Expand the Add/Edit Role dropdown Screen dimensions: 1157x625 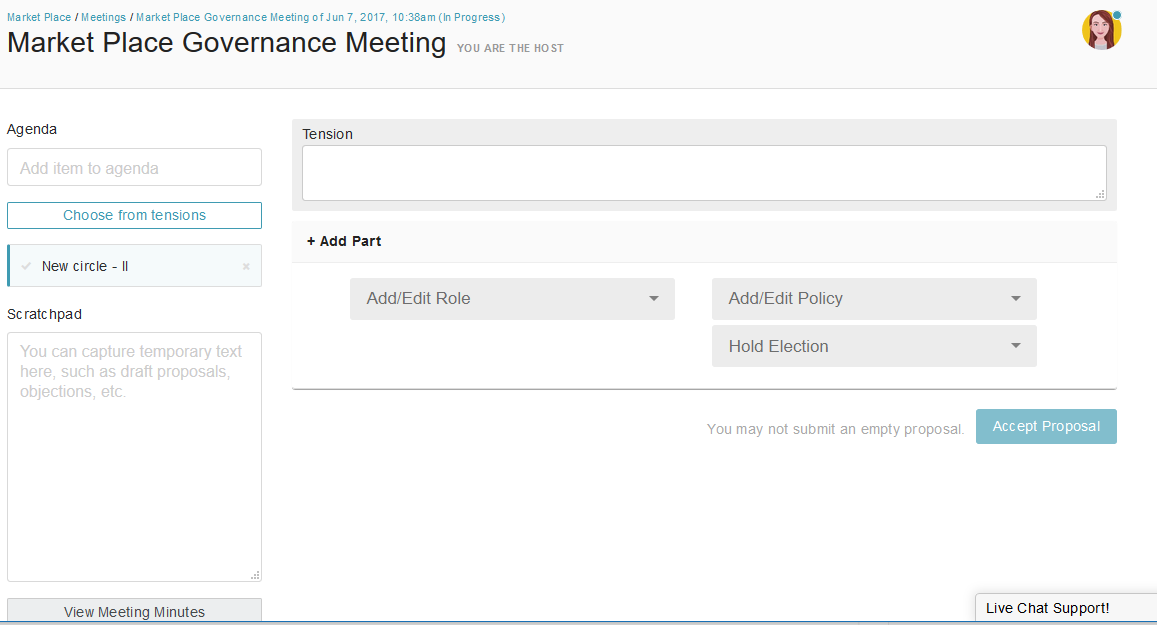tap(512, 299)
